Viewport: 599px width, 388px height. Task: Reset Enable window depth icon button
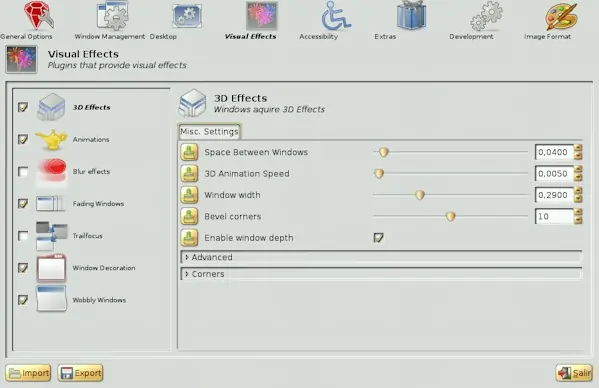click(x=189, y=238)
